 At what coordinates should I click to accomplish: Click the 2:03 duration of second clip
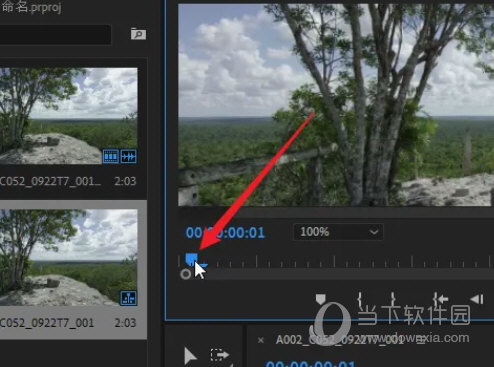[x=125, y=323]
